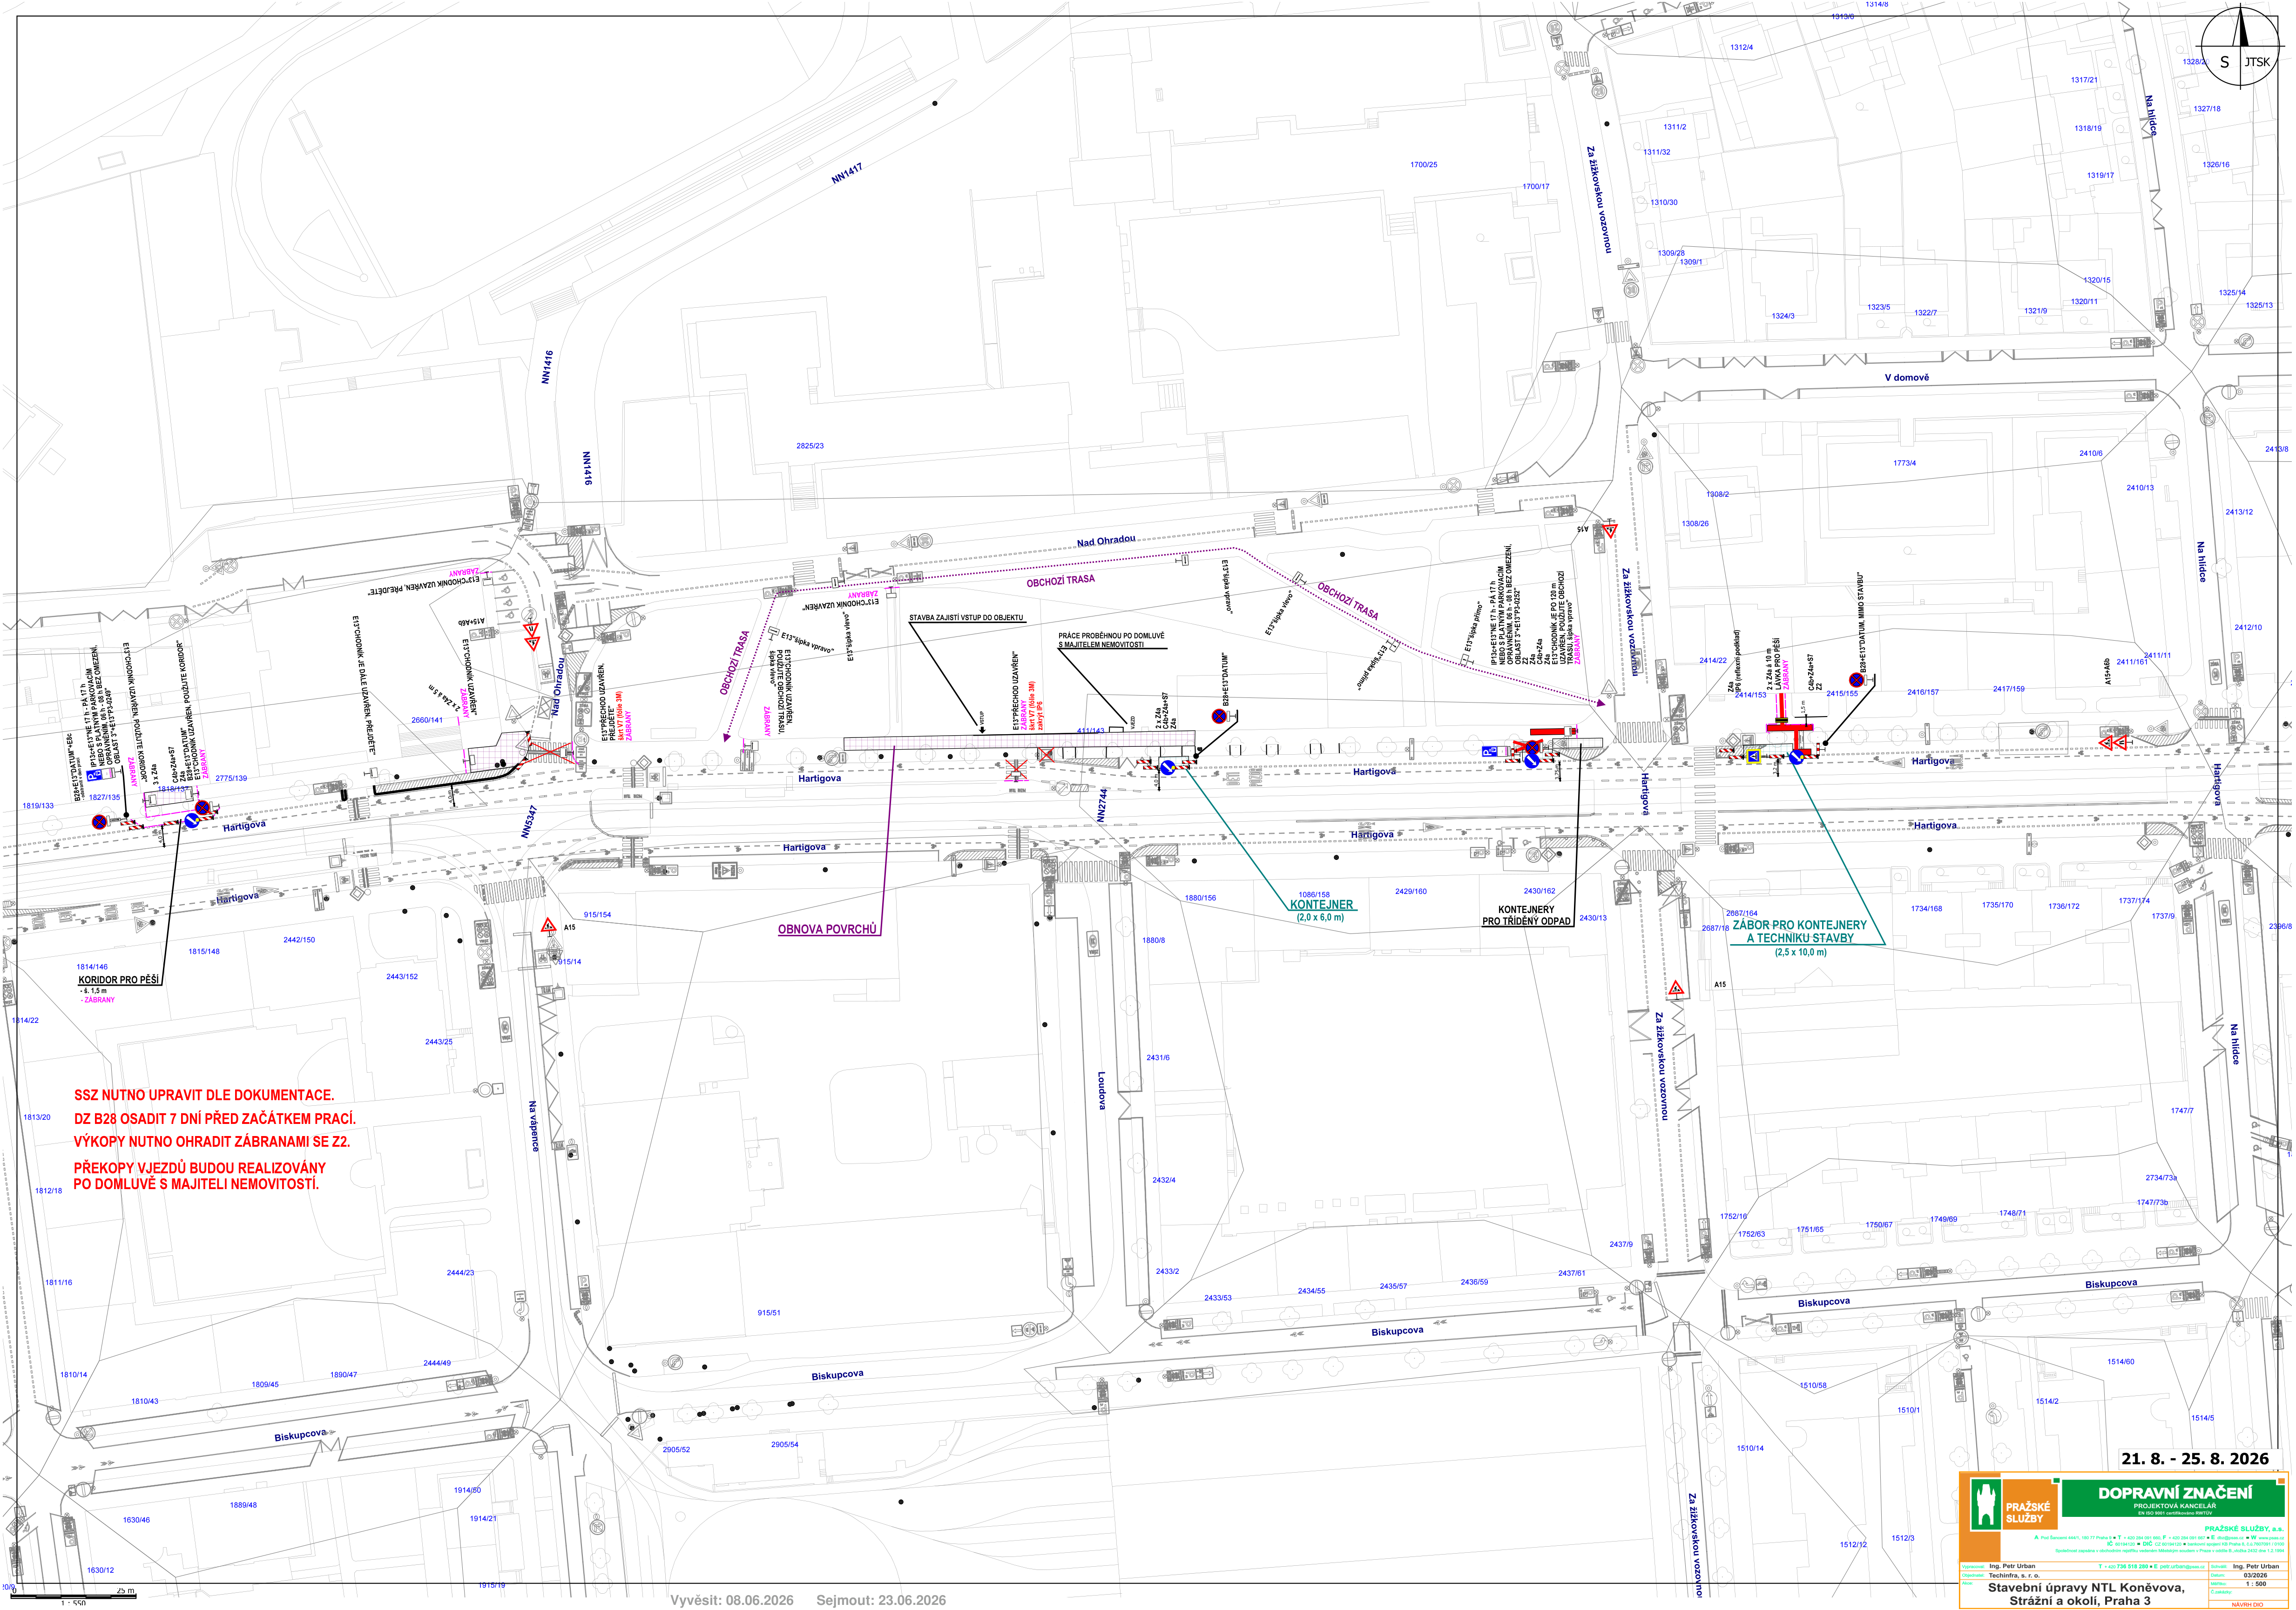This screenshot has width=2296, height=1610.
Task: Click blue arrow sign at ZÁBOR PRO KONTEJNERY leader
Action: pyautogui.click(x=1796, y=758)
